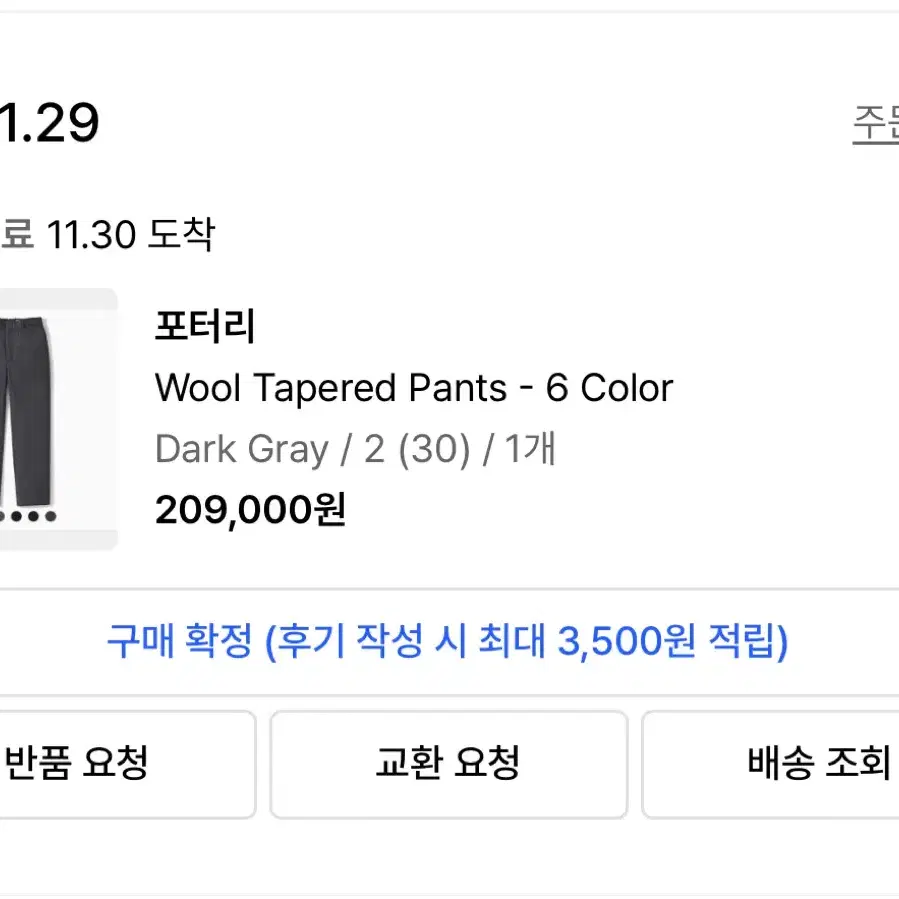Image resolution: width=899 pixels, height=899 pixels.
Task: Track the shipment via 배송 조회
Action: click(x=771, y=764)
